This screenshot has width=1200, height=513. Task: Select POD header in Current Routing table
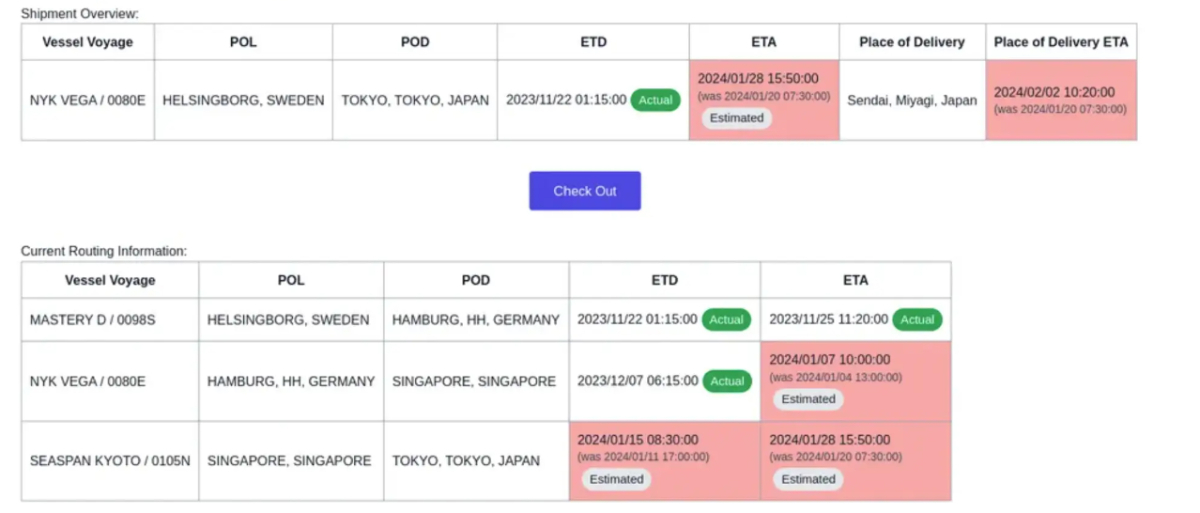(476, 280)
